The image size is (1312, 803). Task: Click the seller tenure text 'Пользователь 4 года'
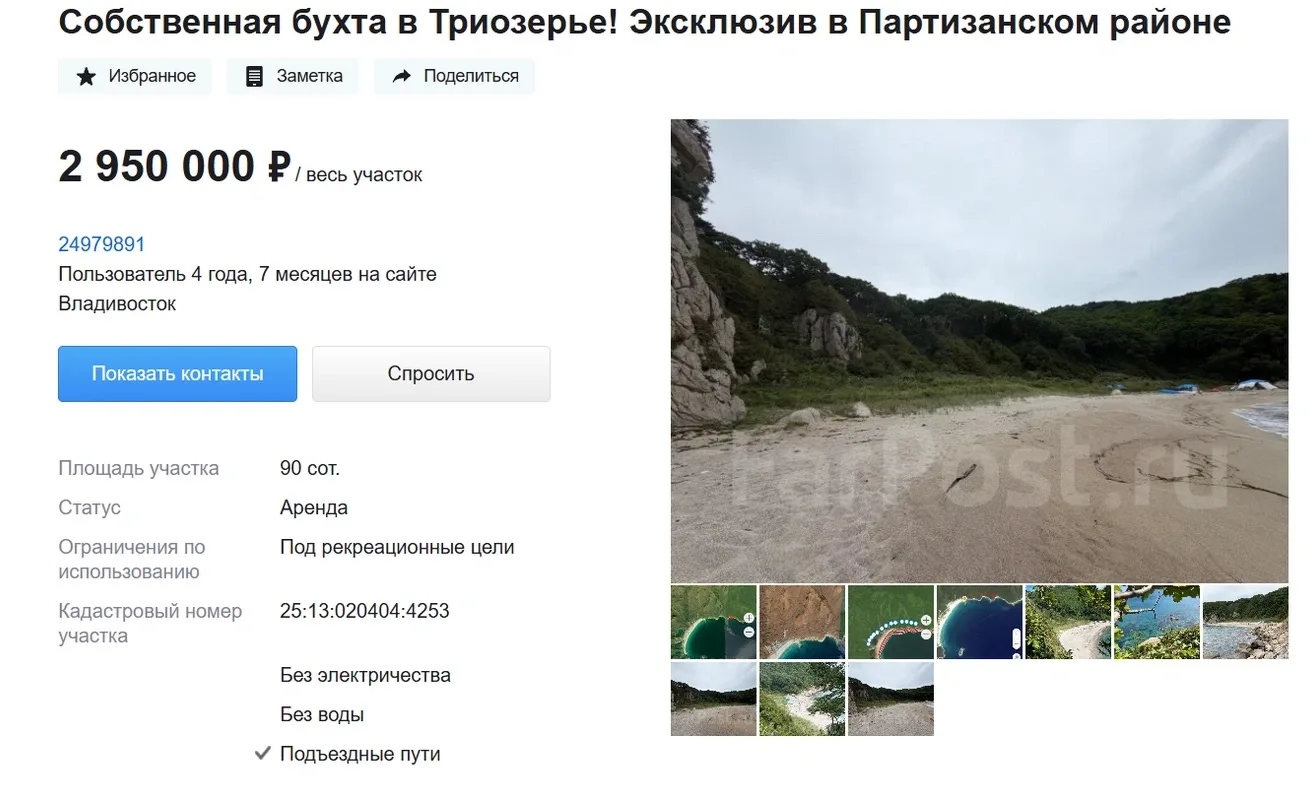click(x=247, y=274)
